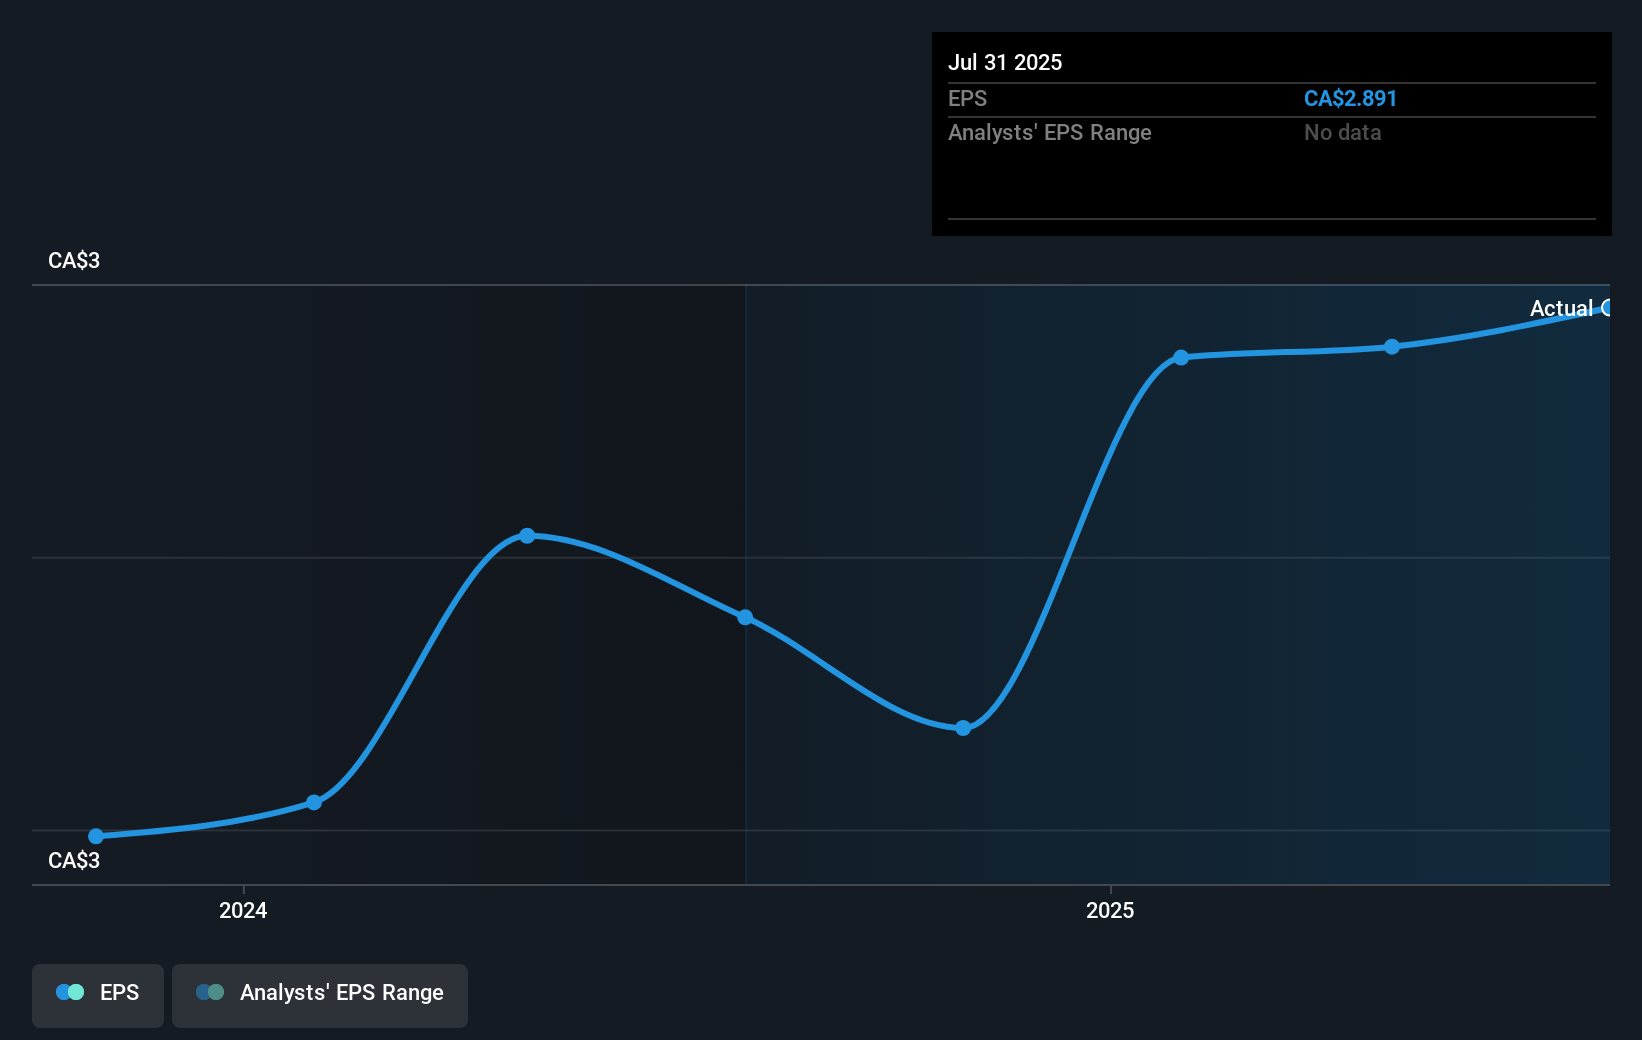1642x1040 pixels.
Task: Click the blue CA$2.891 EPS value
Action: 1350,99
